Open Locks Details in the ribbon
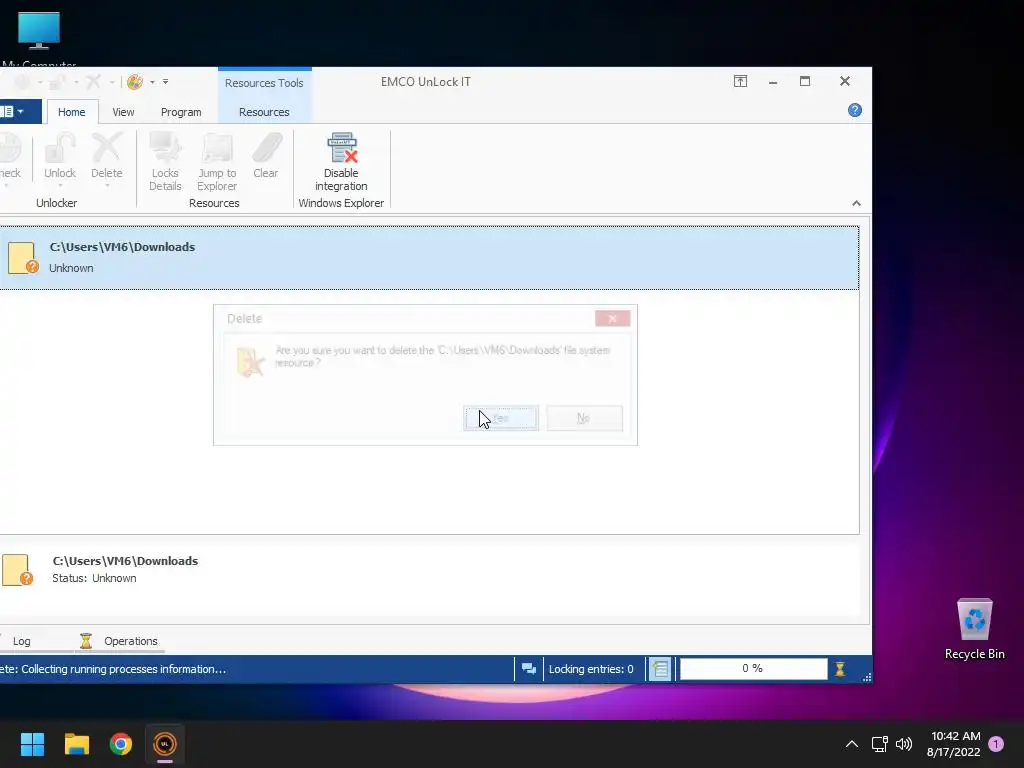 (165, 161)
